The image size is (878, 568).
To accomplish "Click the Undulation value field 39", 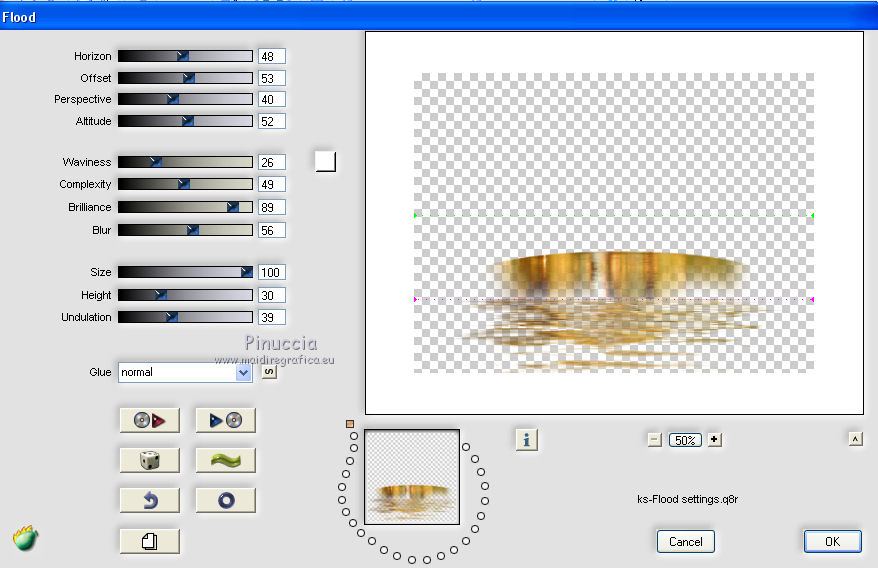I will click(x=272, y=317).
